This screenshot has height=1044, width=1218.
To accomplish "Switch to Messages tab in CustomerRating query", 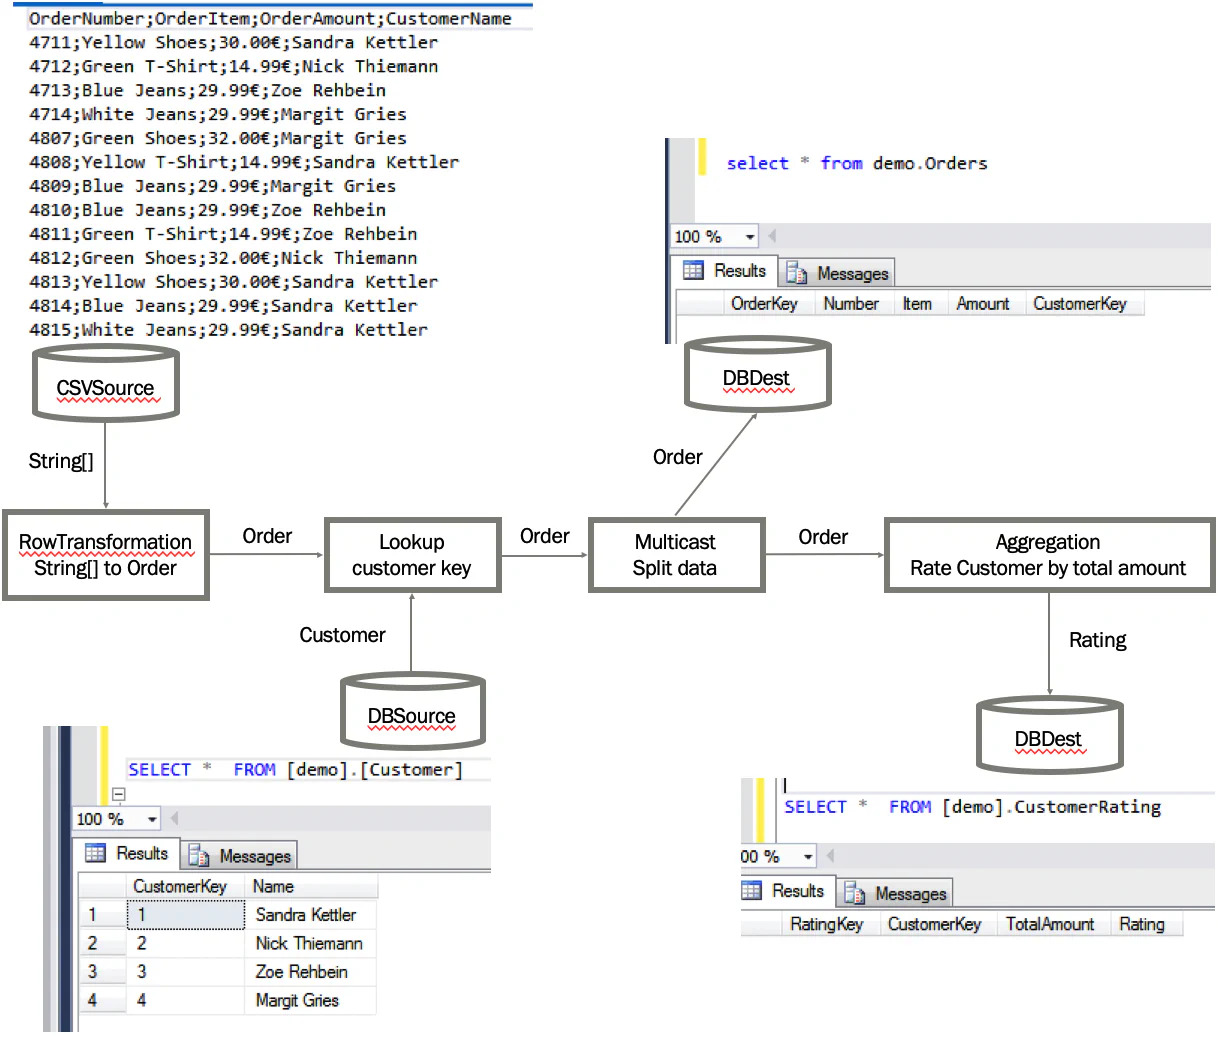I will coord(896,893).
